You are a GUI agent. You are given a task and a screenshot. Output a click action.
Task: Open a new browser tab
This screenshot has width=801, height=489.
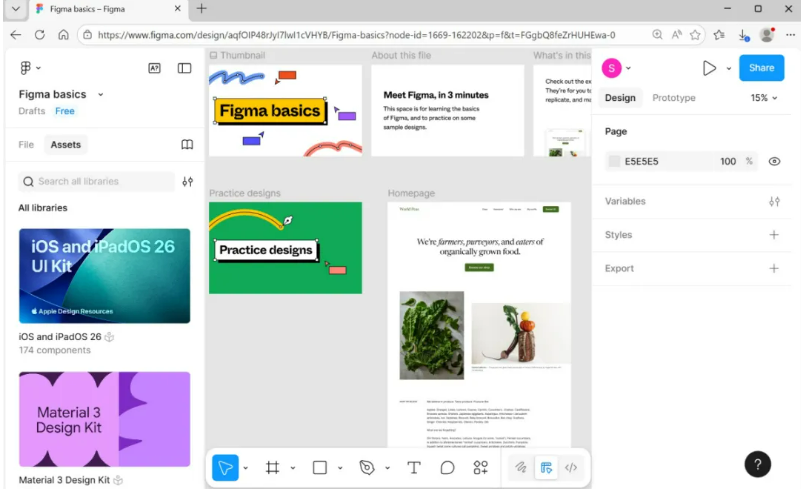click(202, 9)
